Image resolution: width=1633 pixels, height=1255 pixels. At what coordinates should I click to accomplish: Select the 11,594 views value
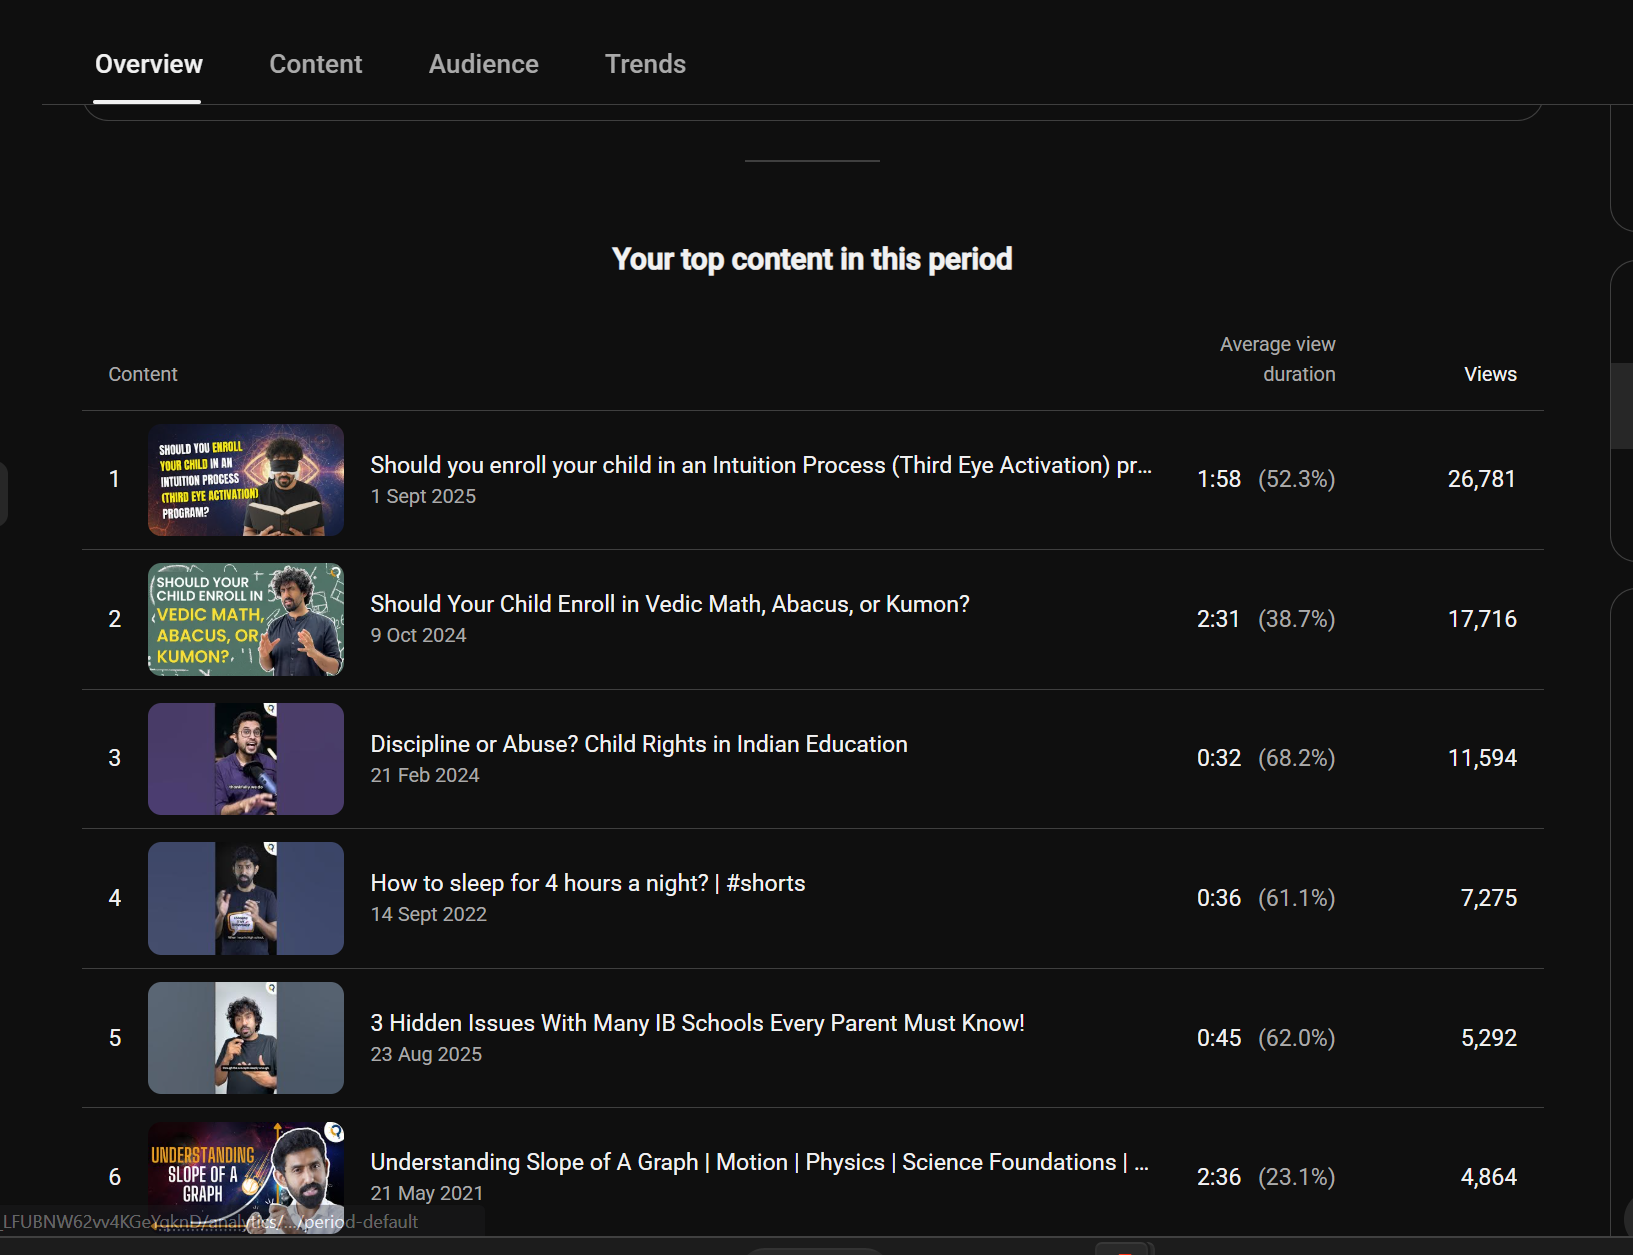point(1482,758)
